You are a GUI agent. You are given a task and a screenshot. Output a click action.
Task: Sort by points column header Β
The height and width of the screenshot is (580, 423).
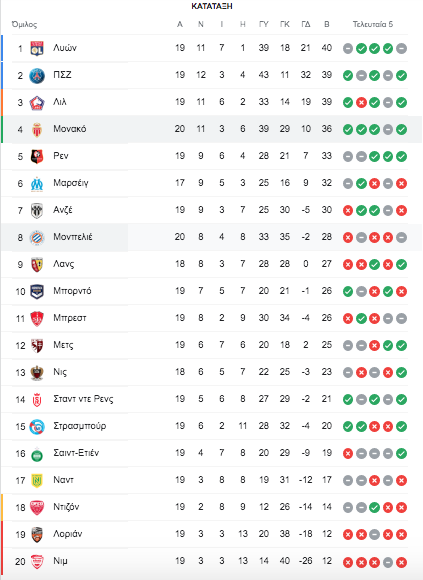tap(326, 24)
